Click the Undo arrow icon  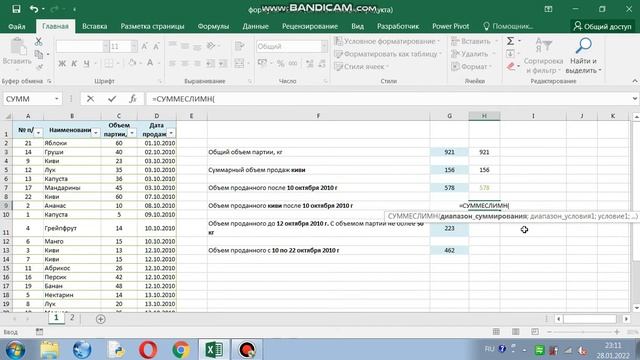point(34,9)
